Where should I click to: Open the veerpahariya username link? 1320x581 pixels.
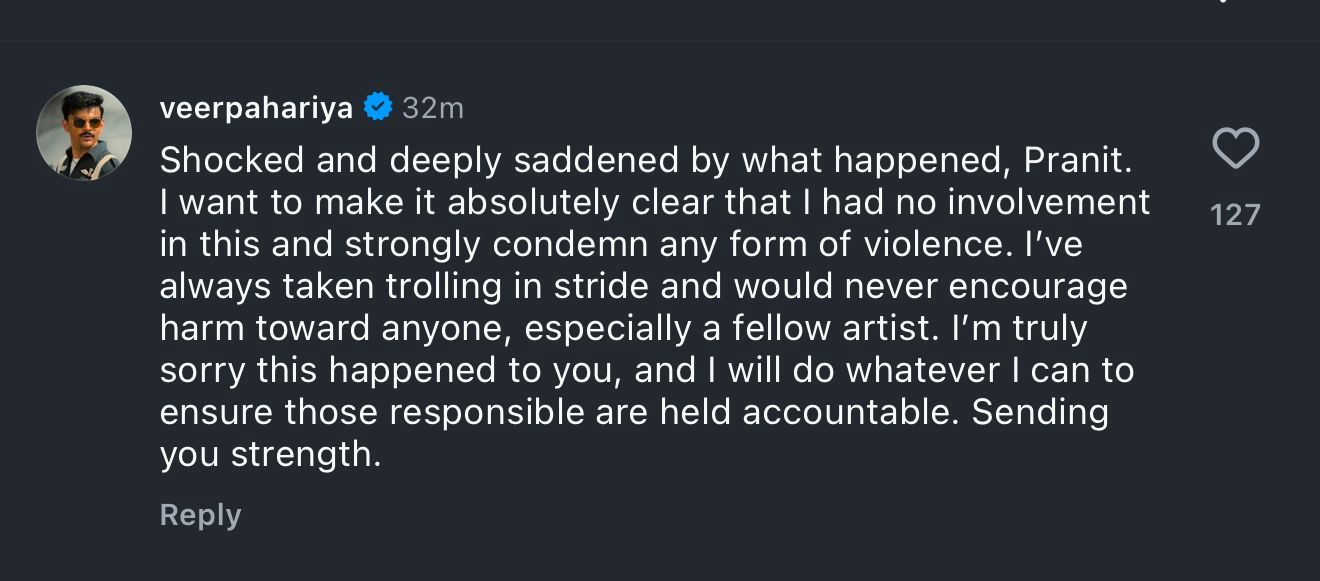click(x=256, y=107)
